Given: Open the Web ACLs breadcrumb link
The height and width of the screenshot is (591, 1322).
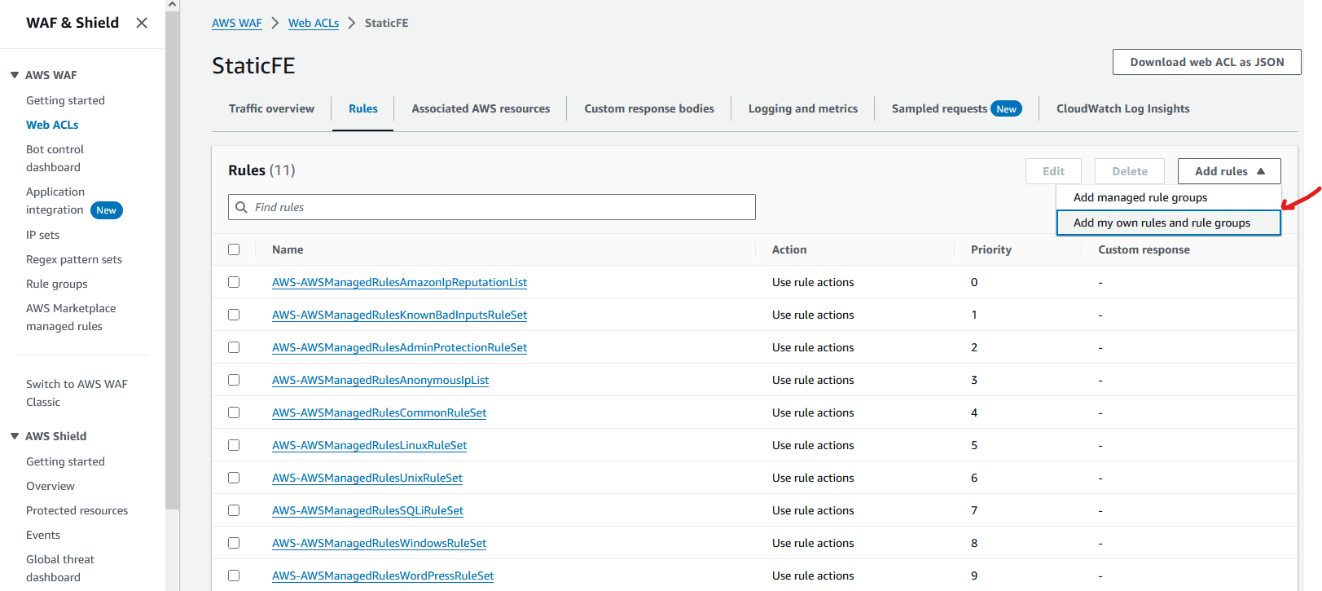Looking at the screenshot, I should 313,23.
